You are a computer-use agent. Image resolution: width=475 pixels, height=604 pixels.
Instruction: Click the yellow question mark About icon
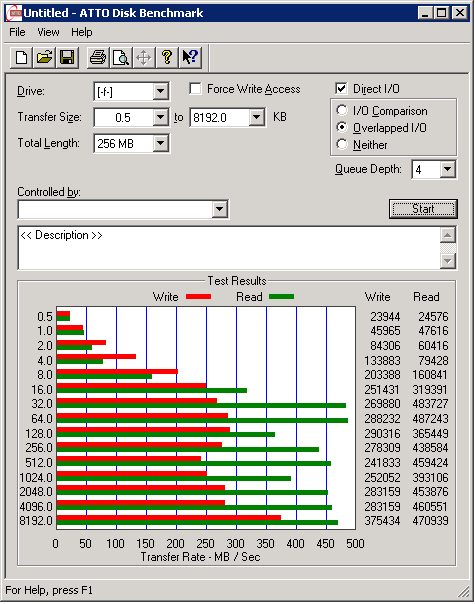167,58
